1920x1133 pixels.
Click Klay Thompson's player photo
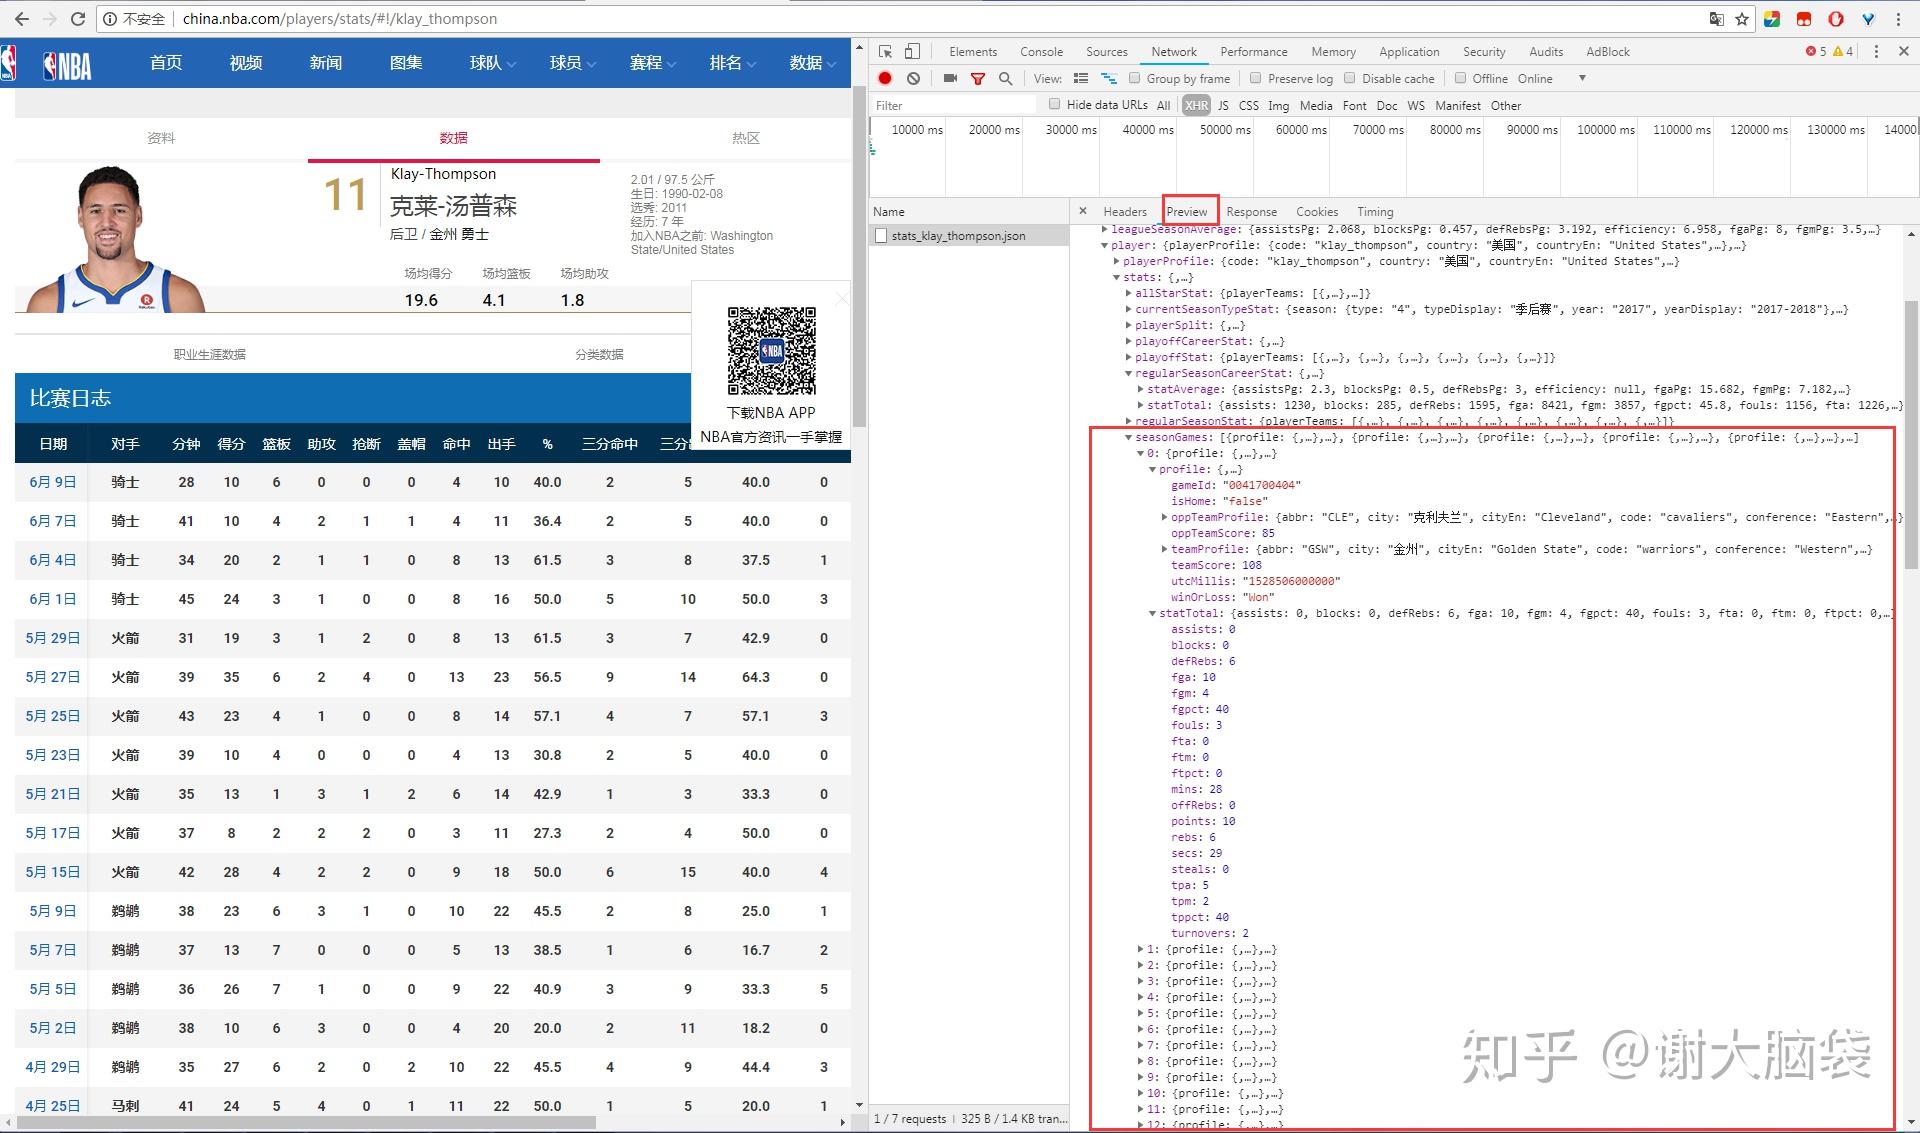tap(113, 240)
